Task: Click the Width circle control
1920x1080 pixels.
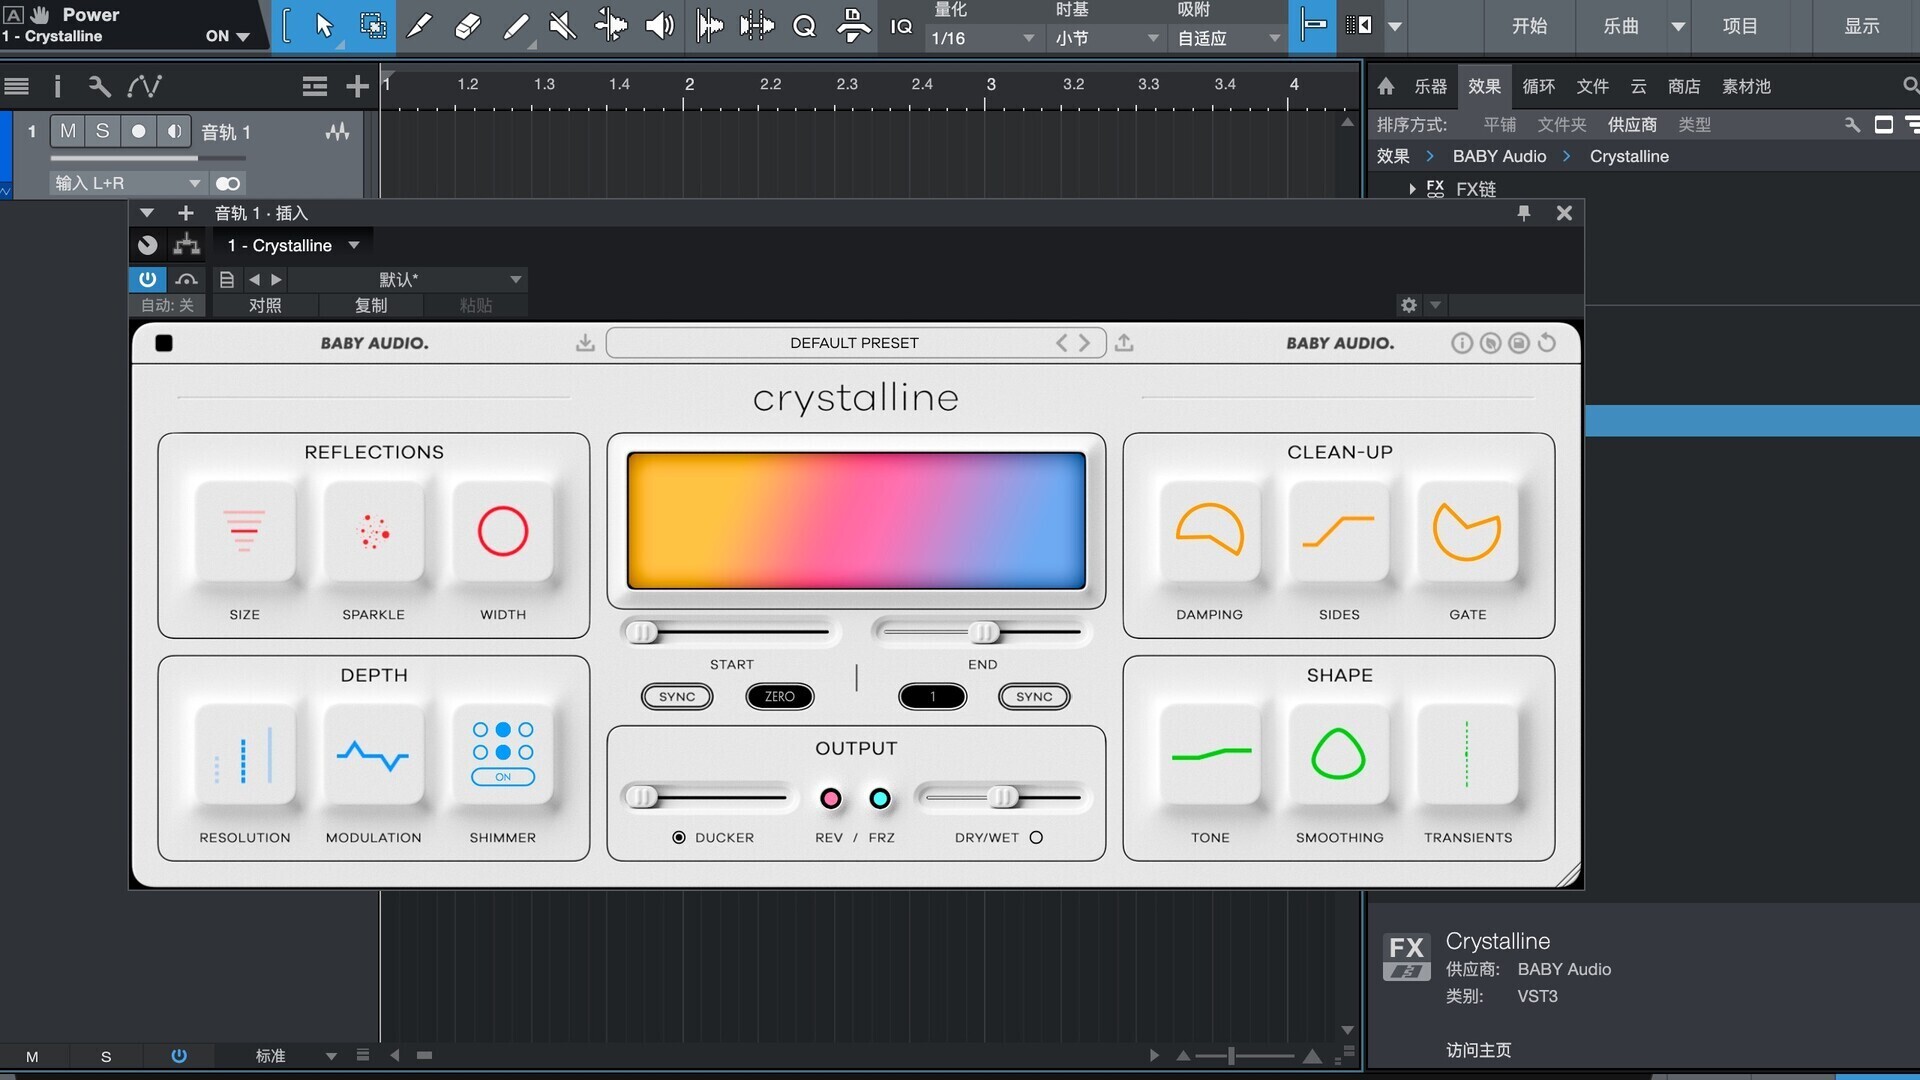Action: (503, 531)
